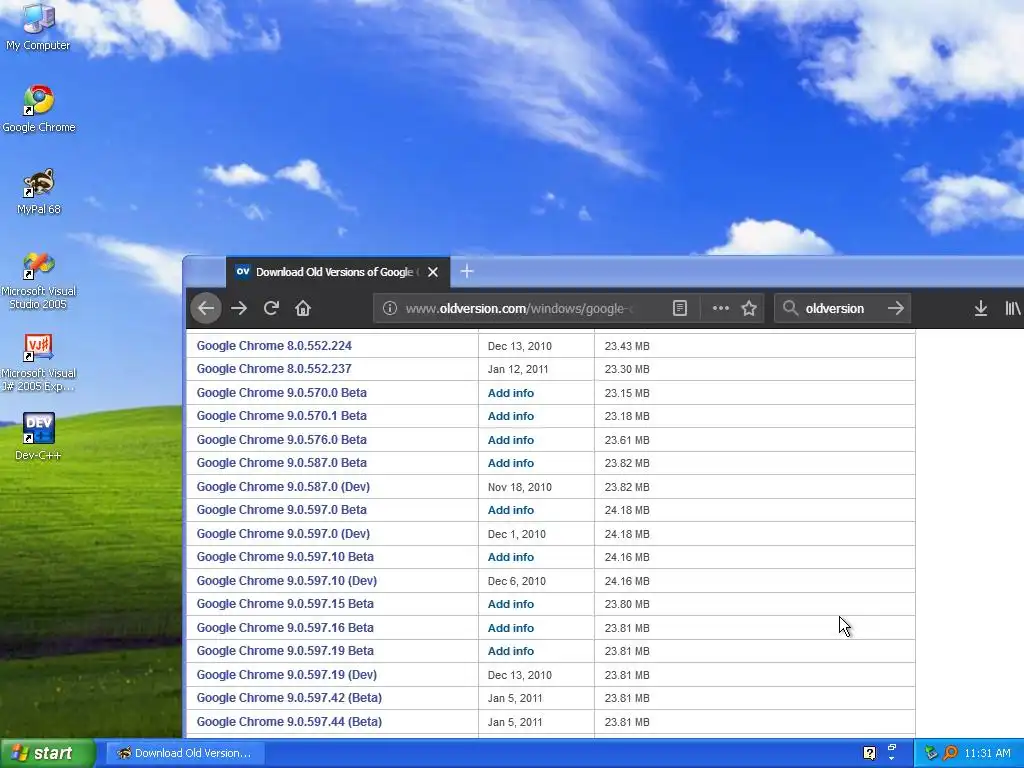Open page actions three-dot menu

720,308
